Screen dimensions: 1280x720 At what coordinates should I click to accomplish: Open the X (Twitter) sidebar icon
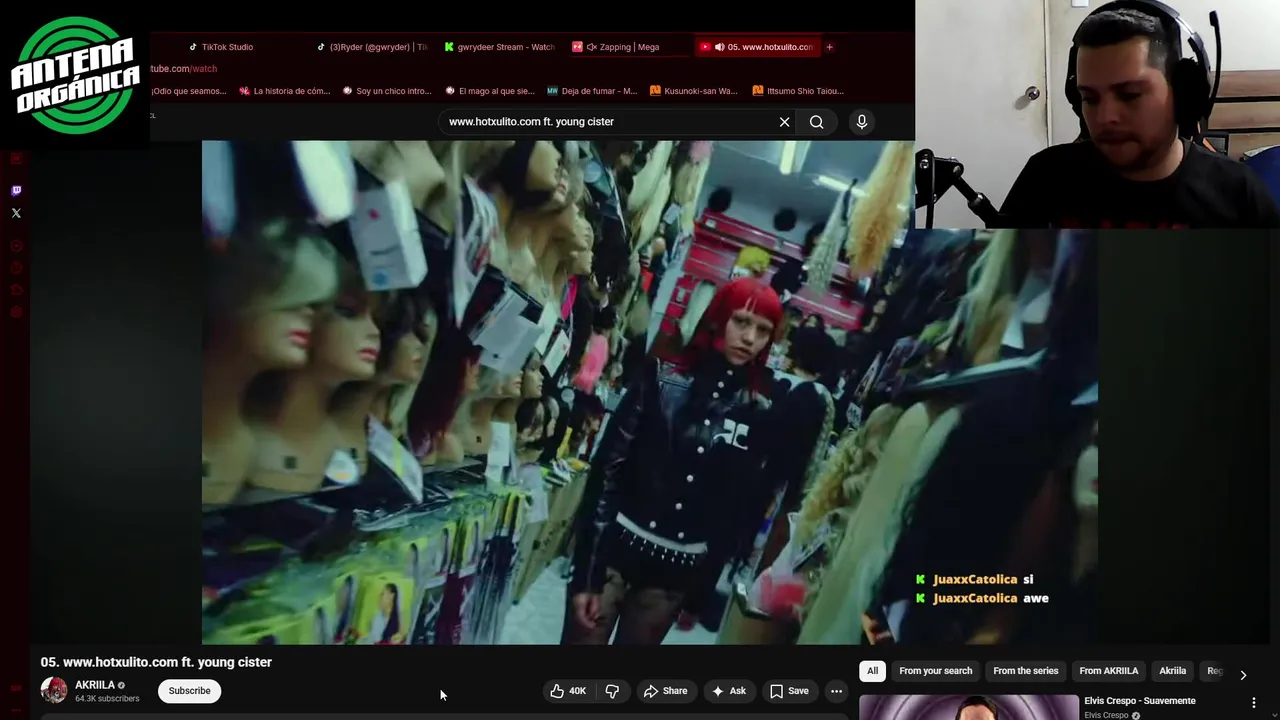(16, 213)
